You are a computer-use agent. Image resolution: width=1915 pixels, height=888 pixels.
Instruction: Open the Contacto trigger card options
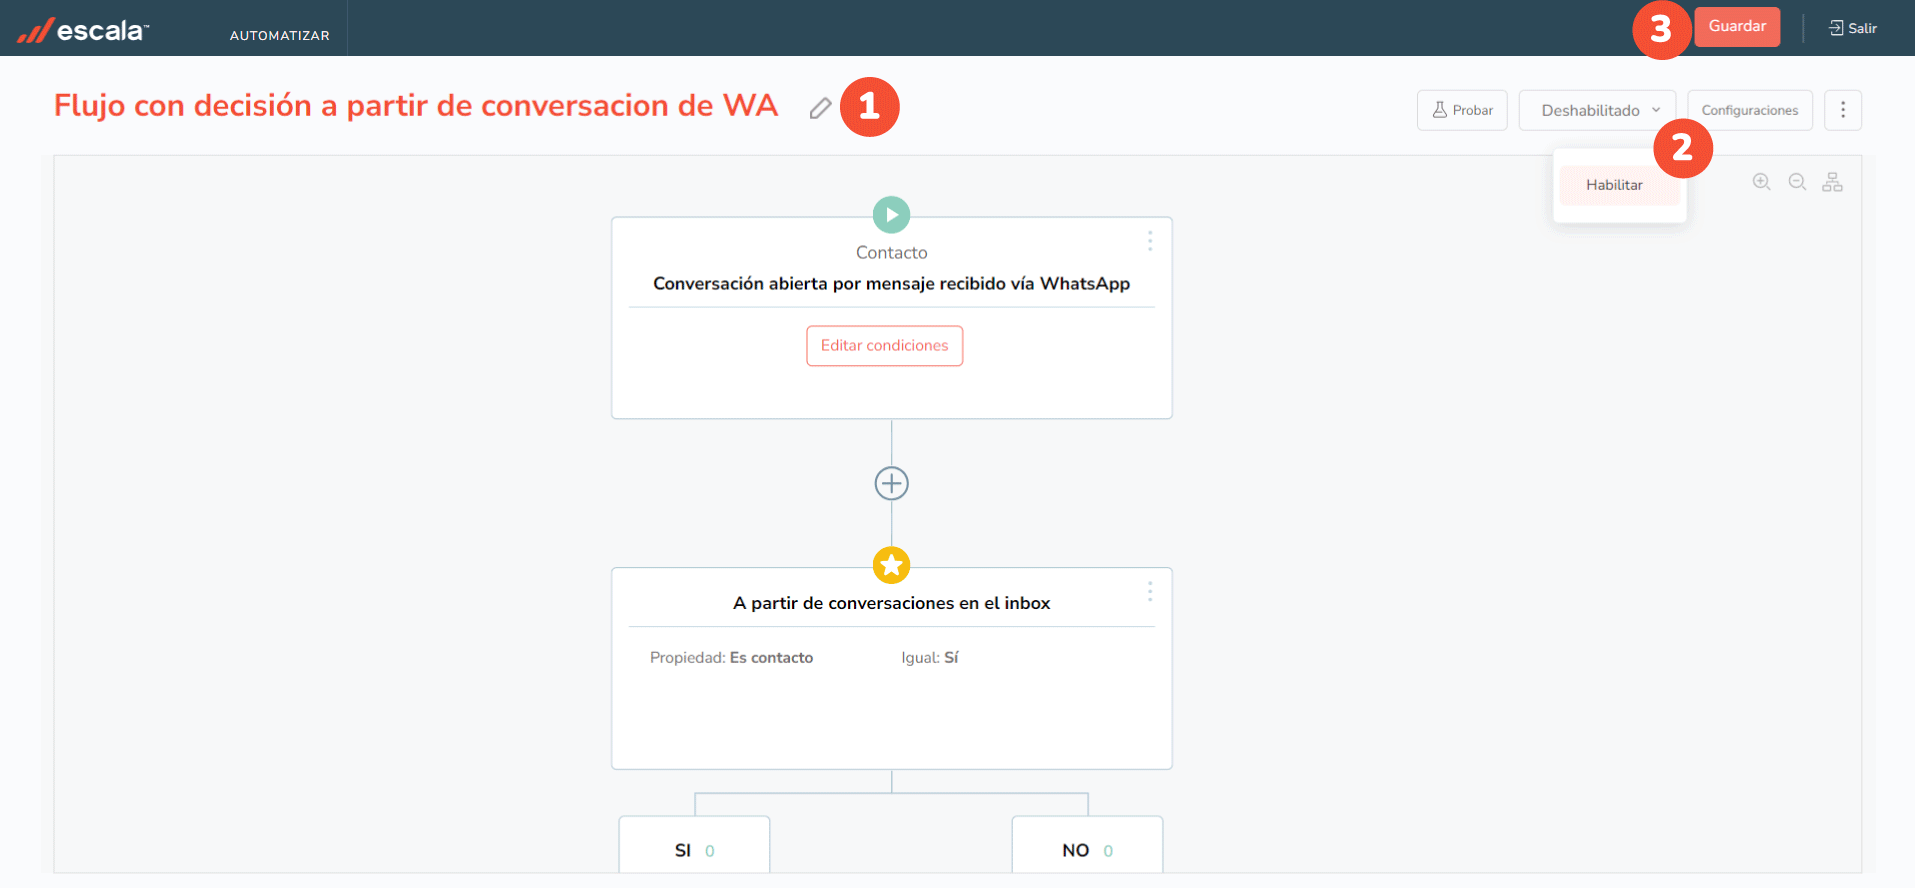point(1150,241)
